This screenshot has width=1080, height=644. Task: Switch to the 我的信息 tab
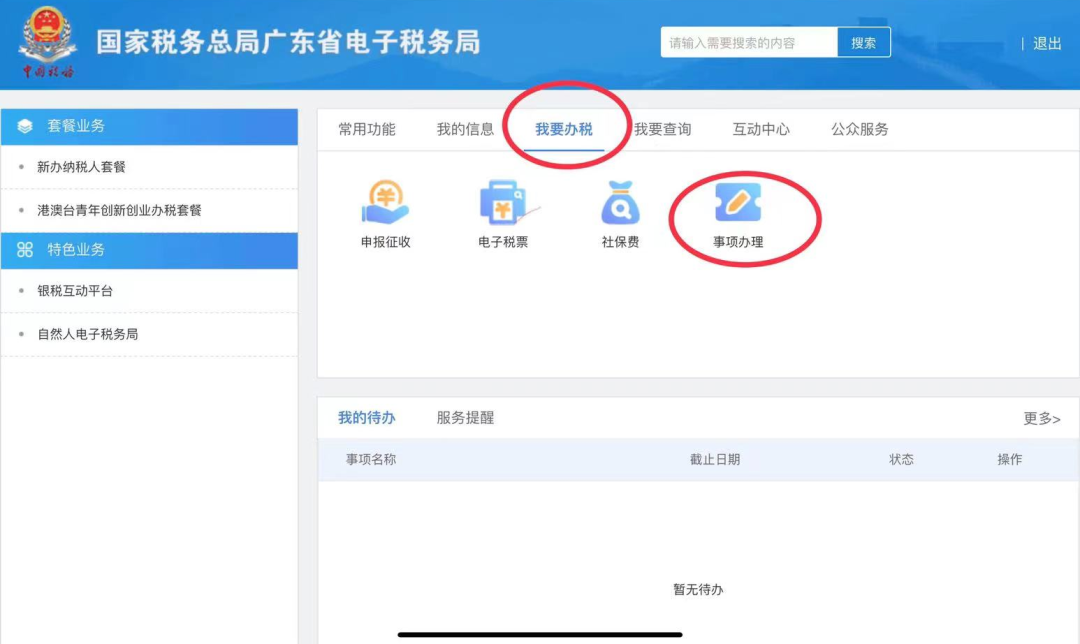pos(465,129)
